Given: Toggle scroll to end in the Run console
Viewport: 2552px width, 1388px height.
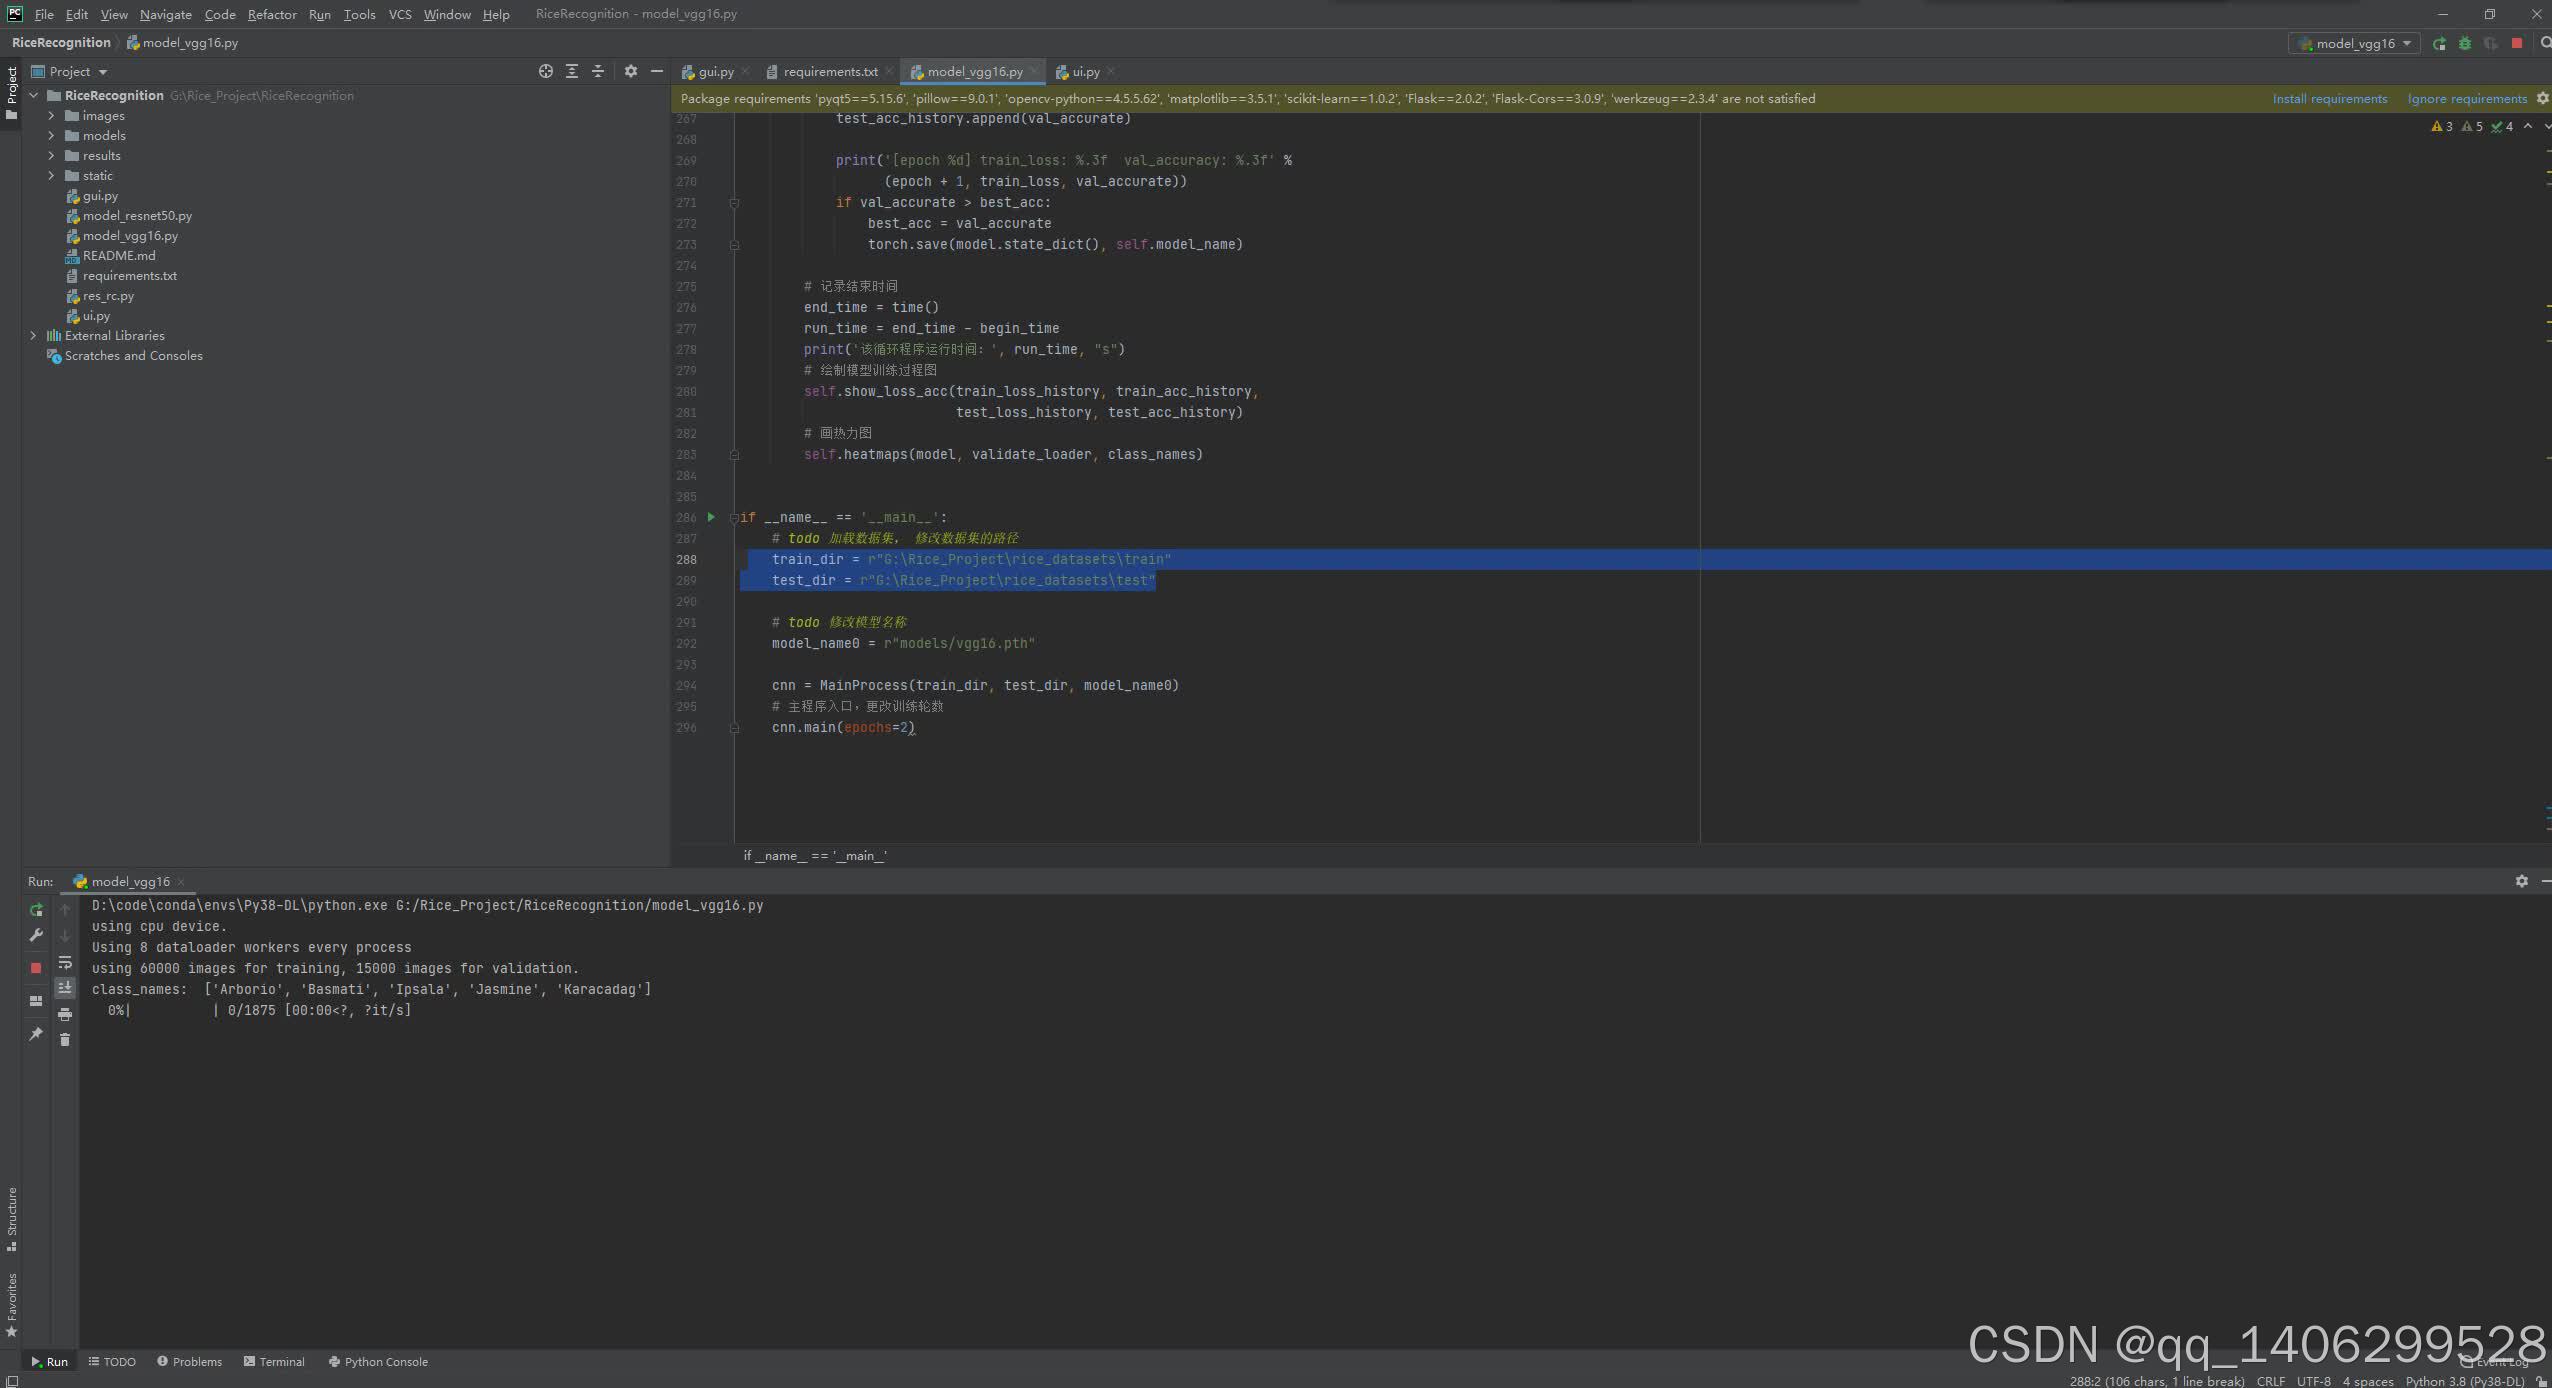Looking at the screenshot, I should (65, 988).
